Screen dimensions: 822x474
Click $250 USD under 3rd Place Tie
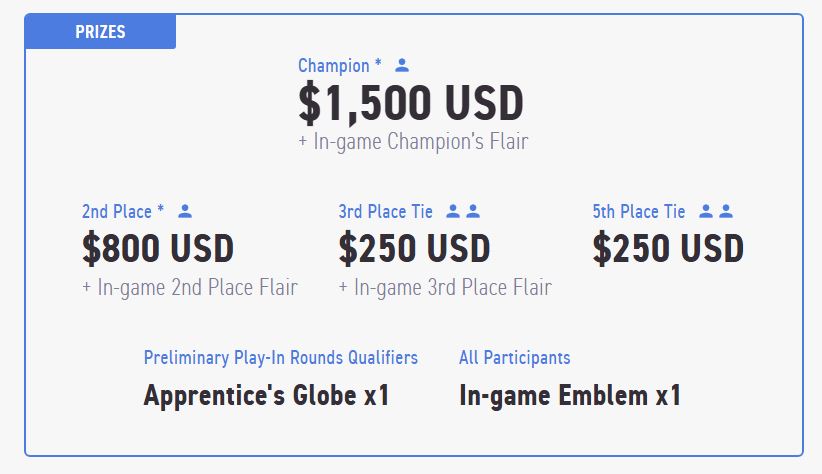(414, 248)
